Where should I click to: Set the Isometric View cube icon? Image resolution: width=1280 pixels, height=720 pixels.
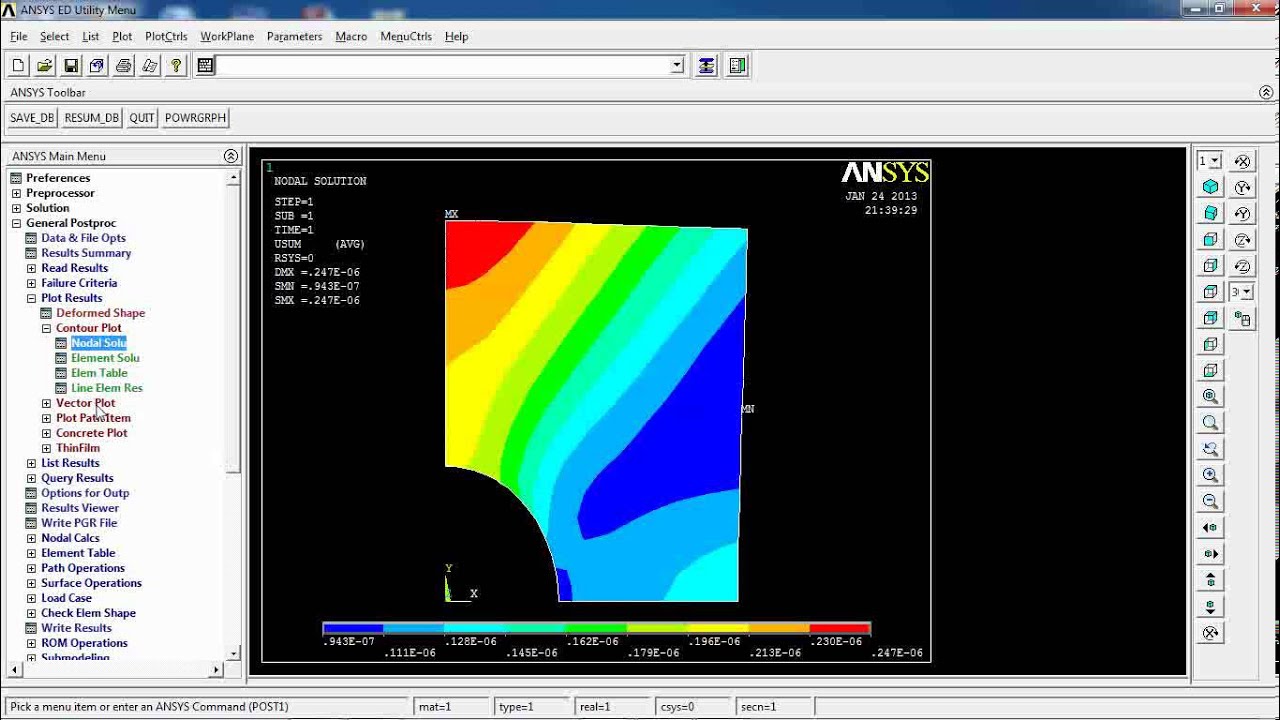tap(1211, 187)
